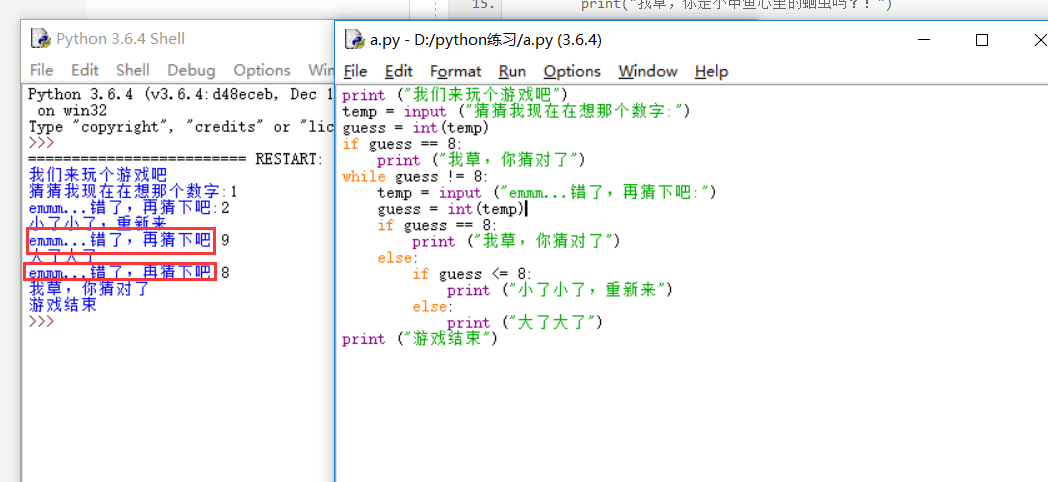Click the code line print ("我们来玩个游戏吧")

pyautogui.click(x=454, y=95)
